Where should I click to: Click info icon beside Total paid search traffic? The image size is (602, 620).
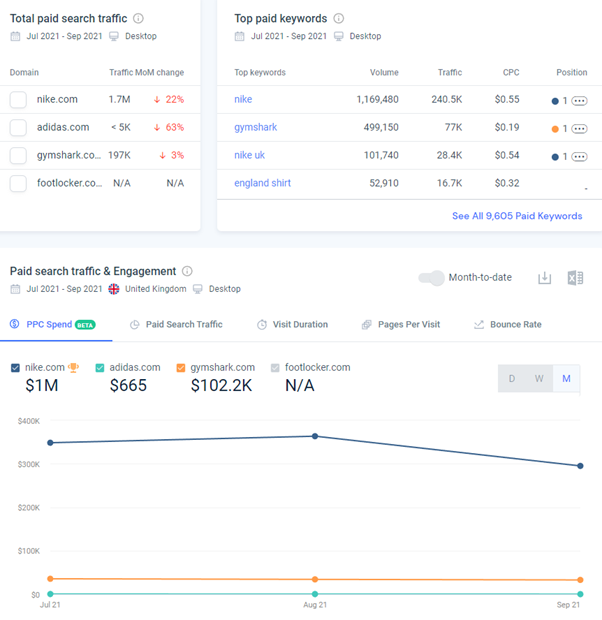tap(138, 18)
